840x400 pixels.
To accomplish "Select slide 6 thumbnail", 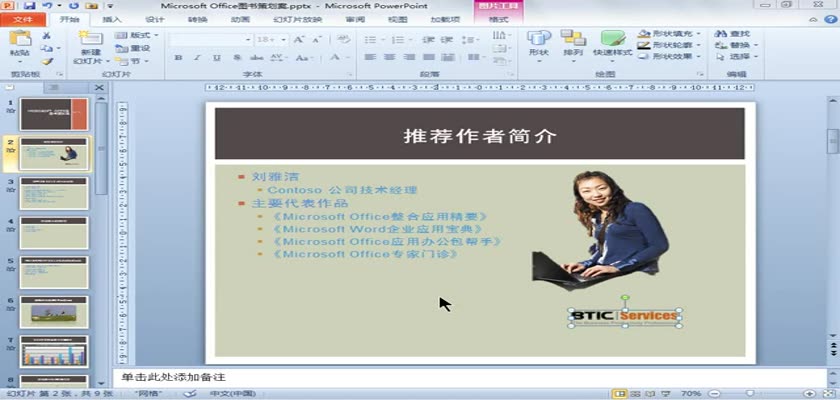I will 54,312.
